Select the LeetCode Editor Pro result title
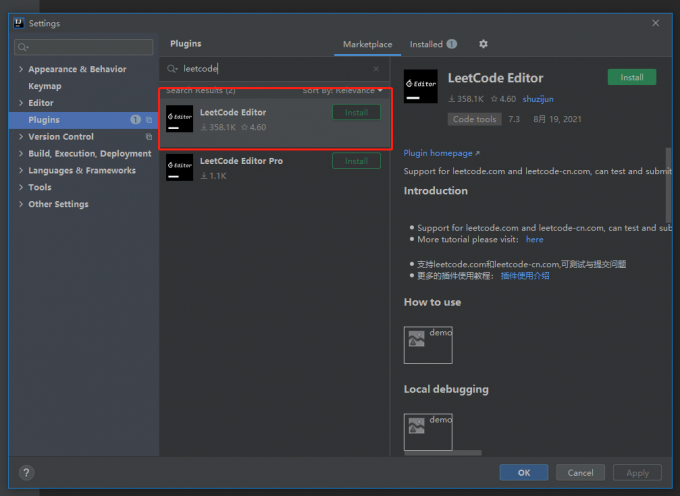 [x=241, y=161]
